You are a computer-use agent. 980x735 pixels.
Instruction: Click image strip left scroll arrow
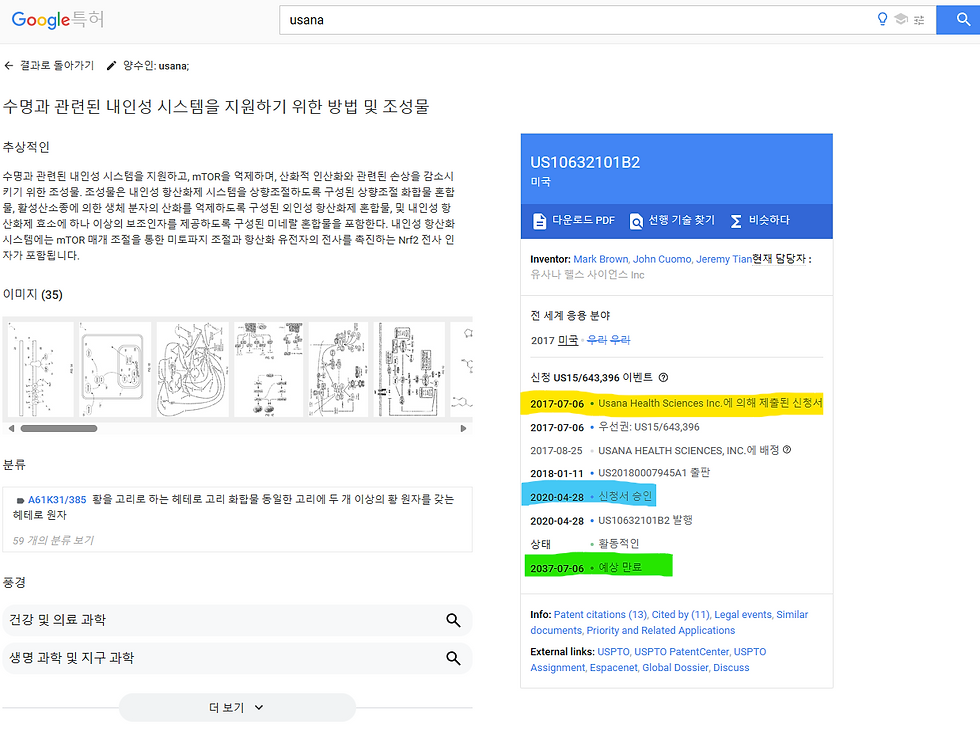click(11, 429)
